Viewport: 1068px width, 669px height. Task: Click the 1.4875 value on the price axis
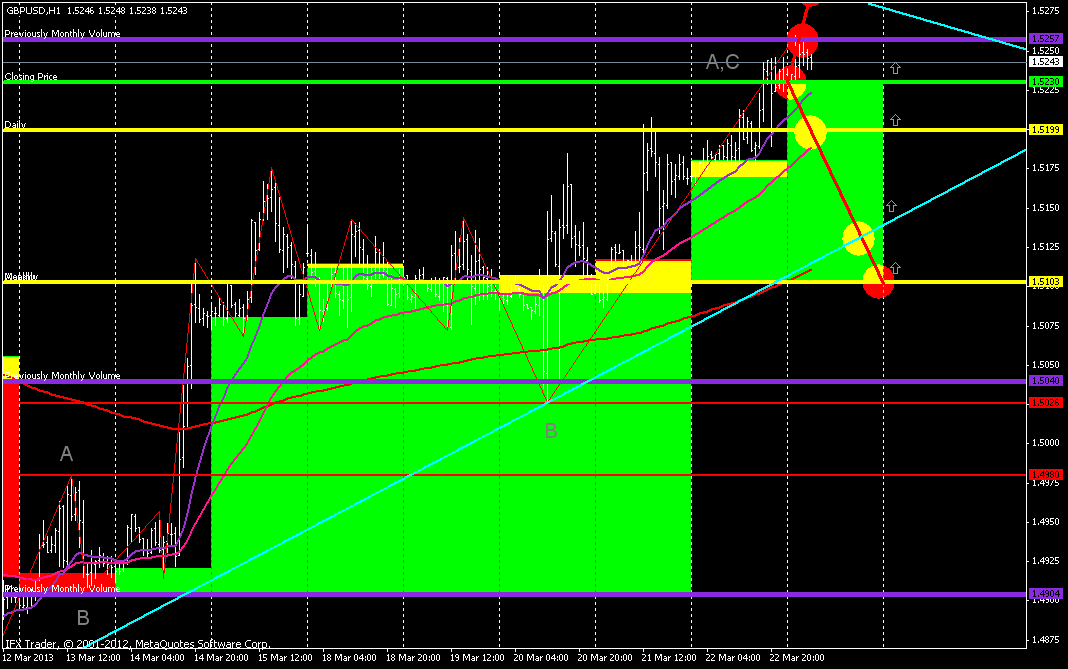(x=1046, y=639)
